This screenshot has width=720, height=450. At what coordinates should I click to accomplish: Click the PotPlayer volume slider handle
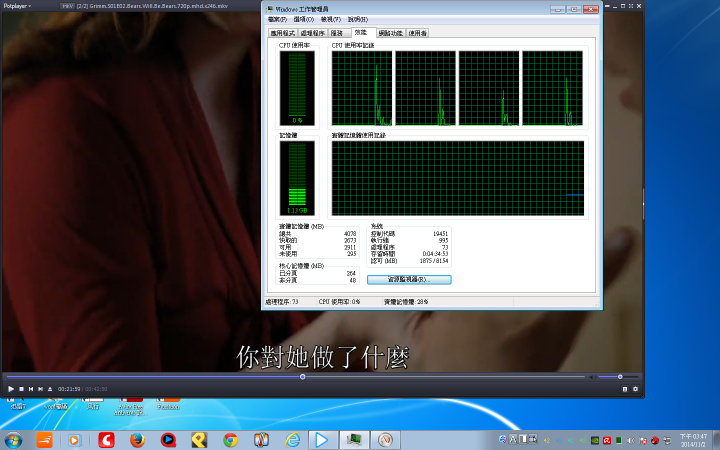coord(620,377)
